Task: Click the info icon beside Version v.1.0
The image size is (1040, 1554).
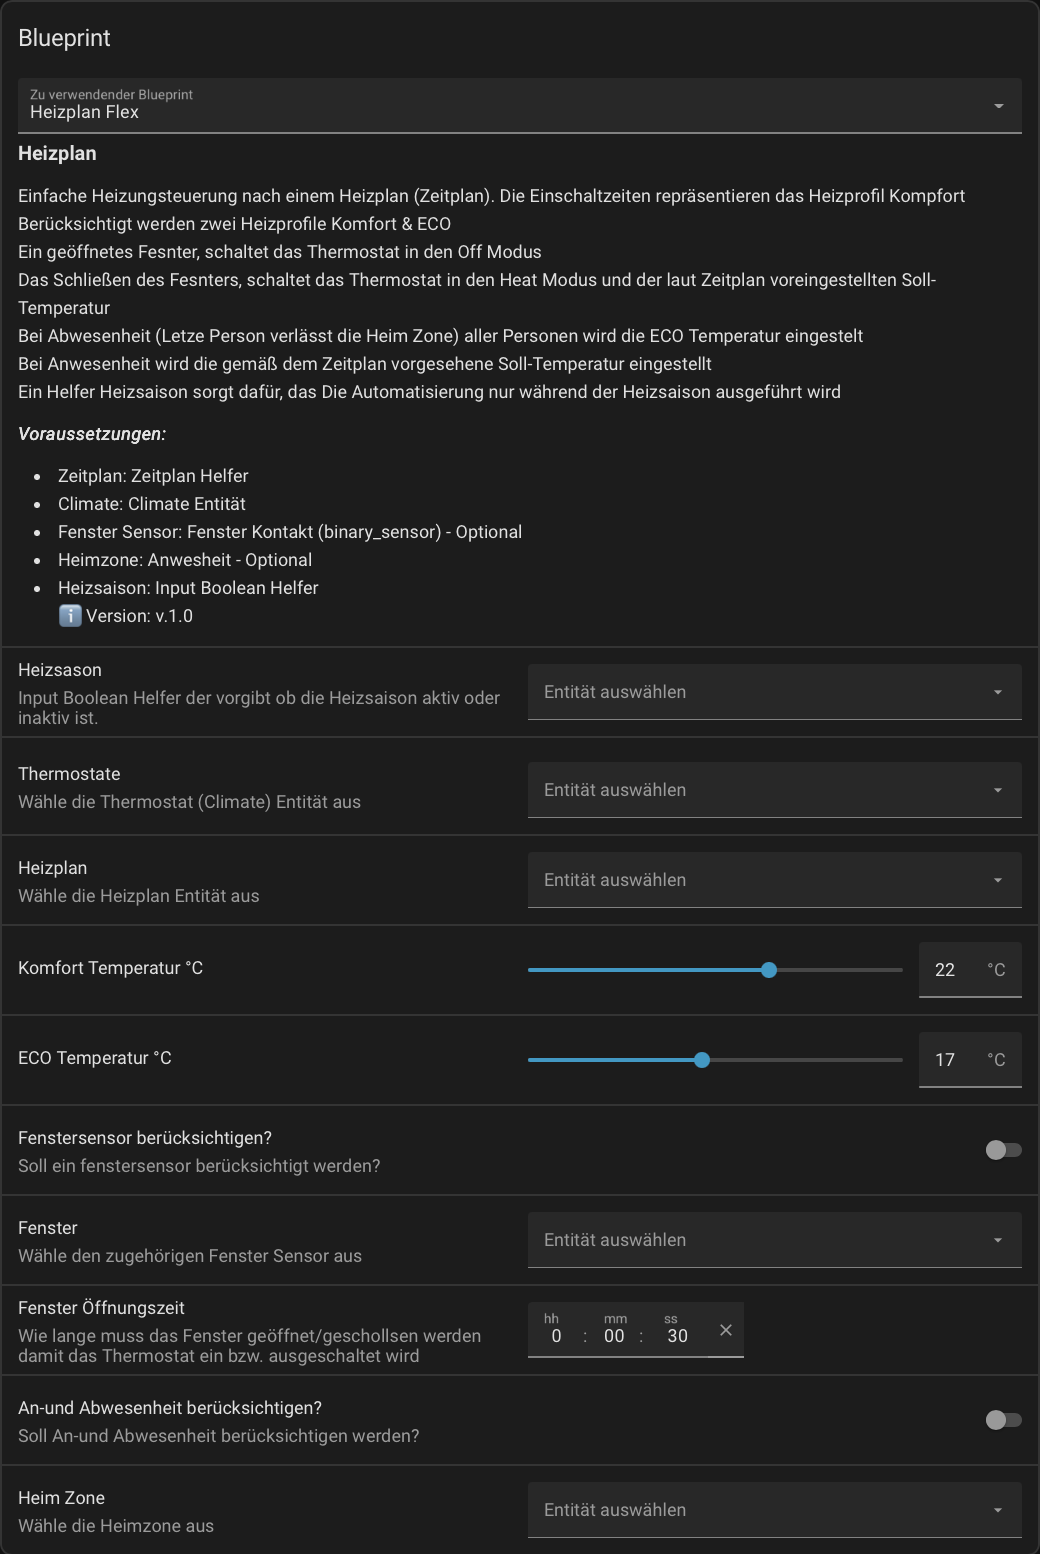Action: [70, 616]
